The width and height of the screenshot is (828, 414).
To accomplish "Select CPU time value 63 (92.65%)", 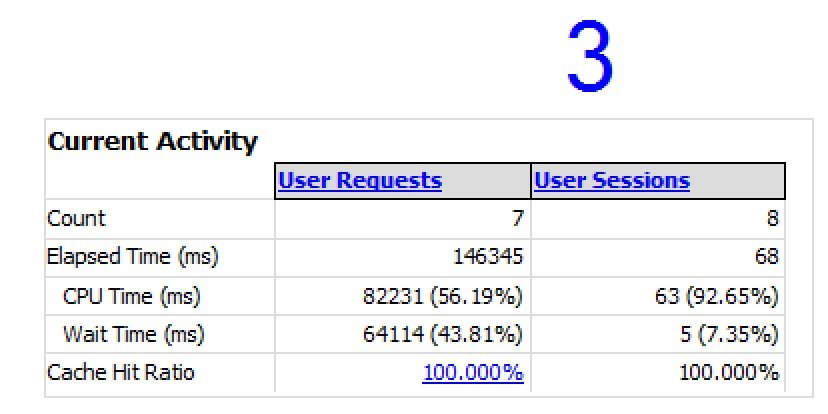I will click(717, 296).
